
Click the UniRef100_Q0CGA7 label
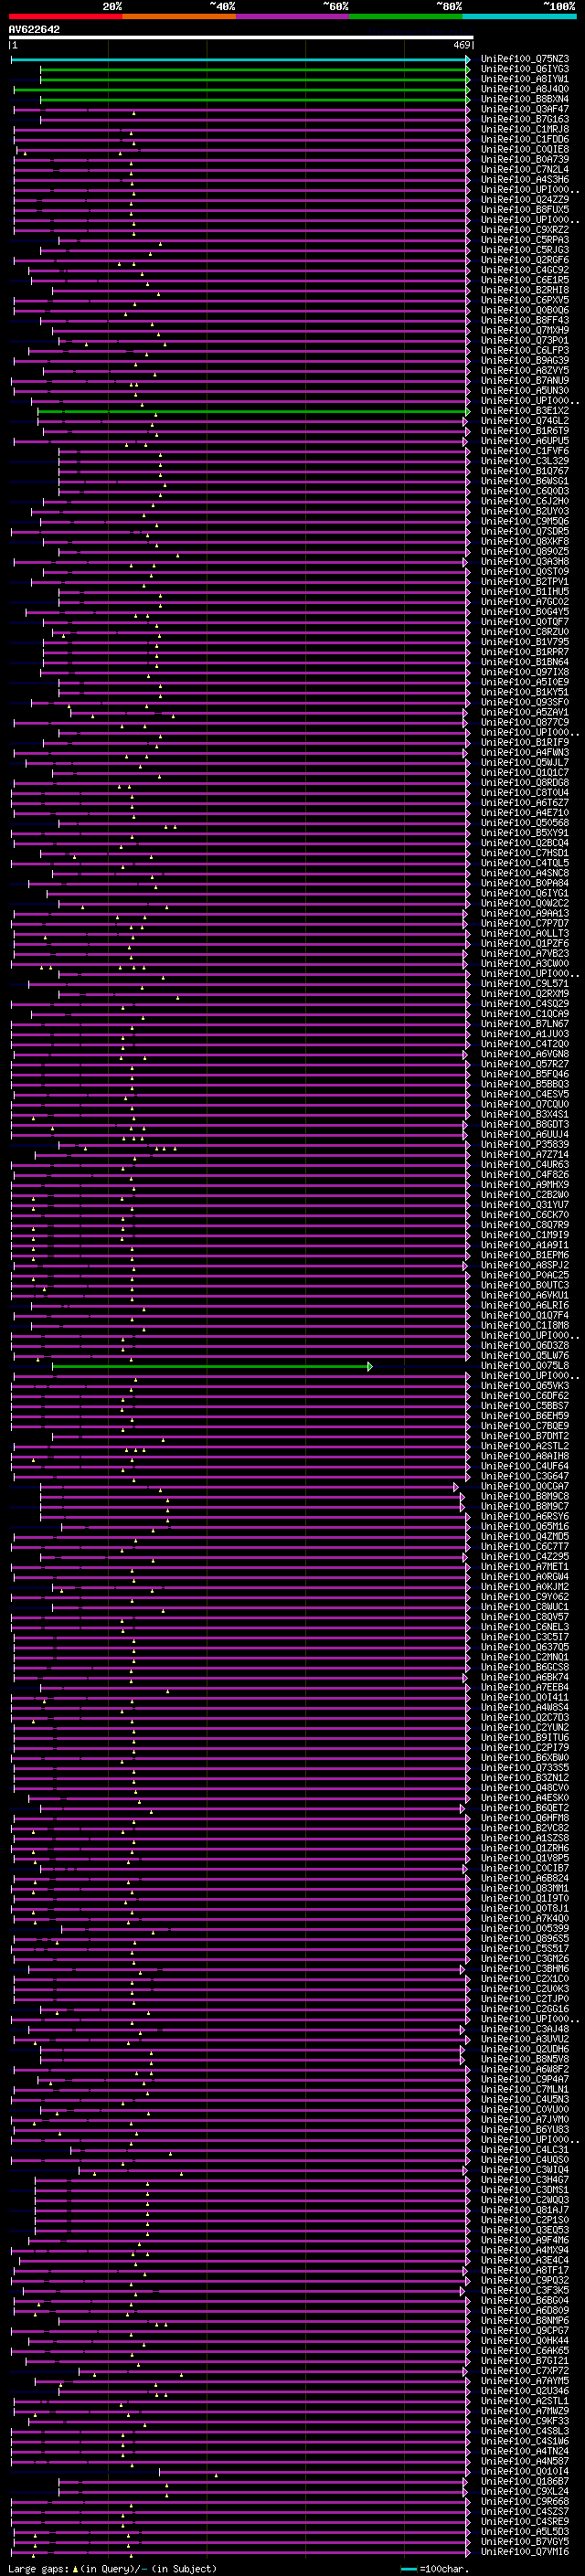[x=525, y=1488]
